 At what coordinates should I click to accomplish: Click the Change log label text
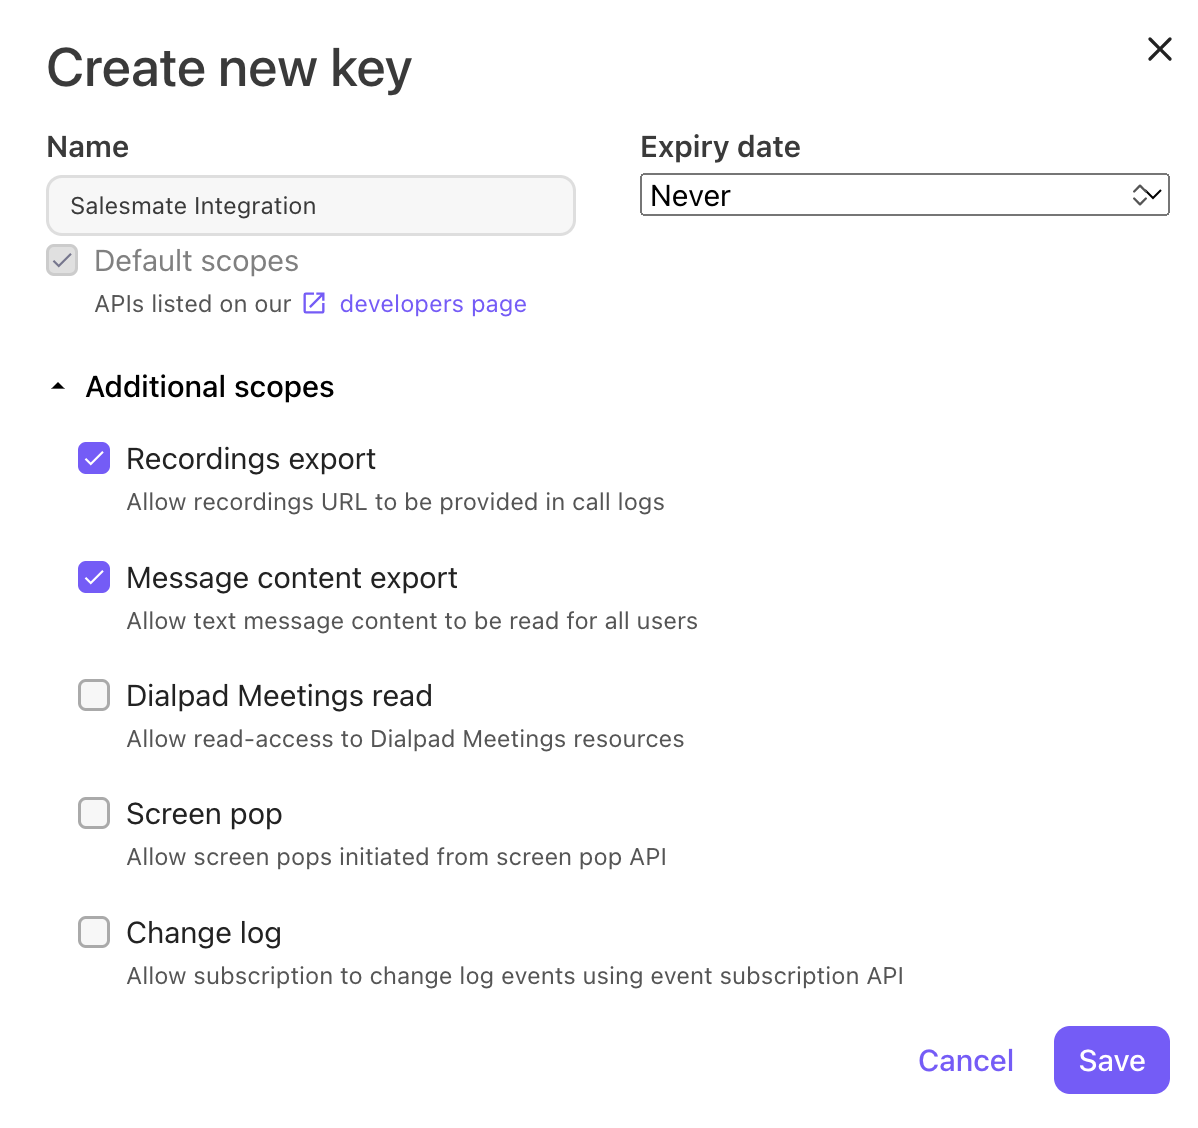[204, 933]
